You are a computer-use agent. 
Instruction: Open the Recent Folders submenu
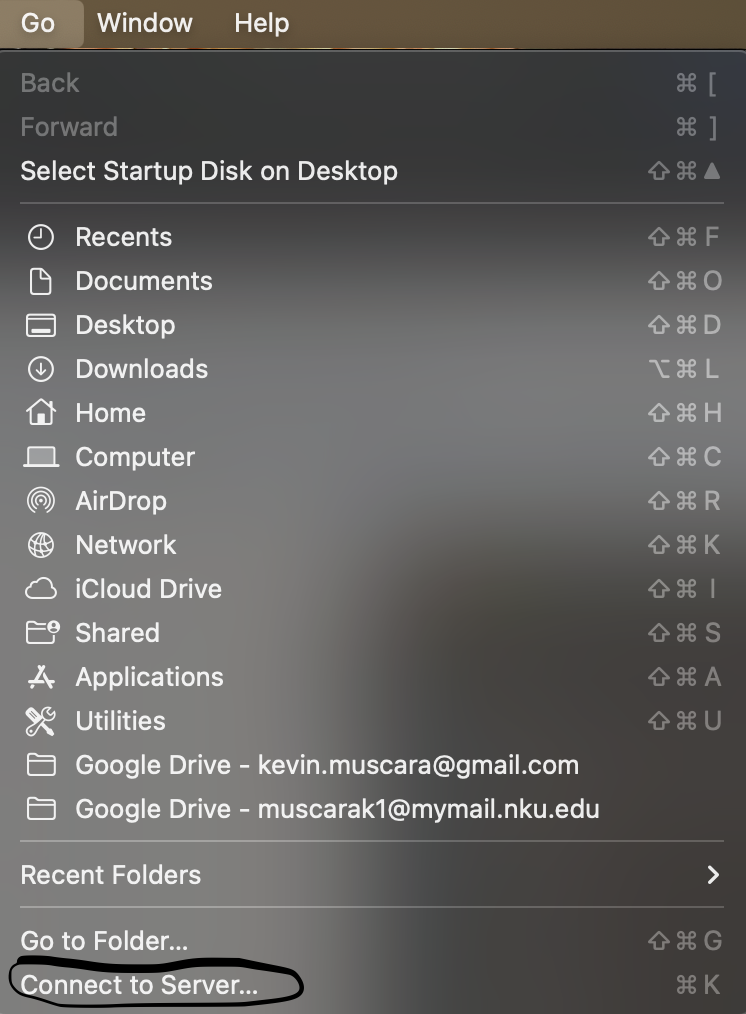pos(111,875)
